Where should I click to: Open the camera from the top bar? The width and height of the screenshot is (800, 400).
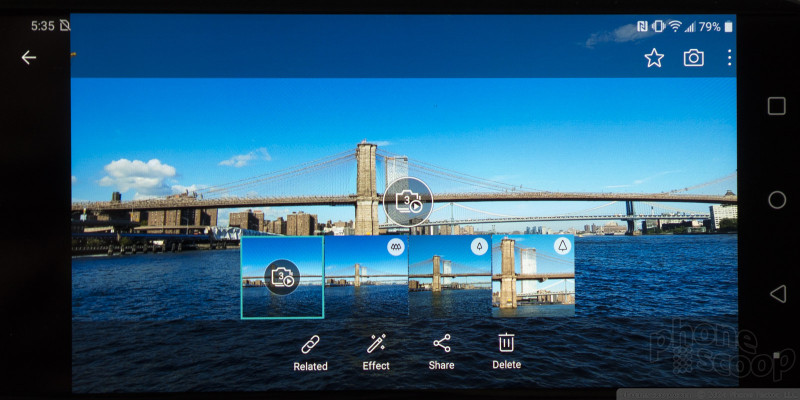point(693,58)
